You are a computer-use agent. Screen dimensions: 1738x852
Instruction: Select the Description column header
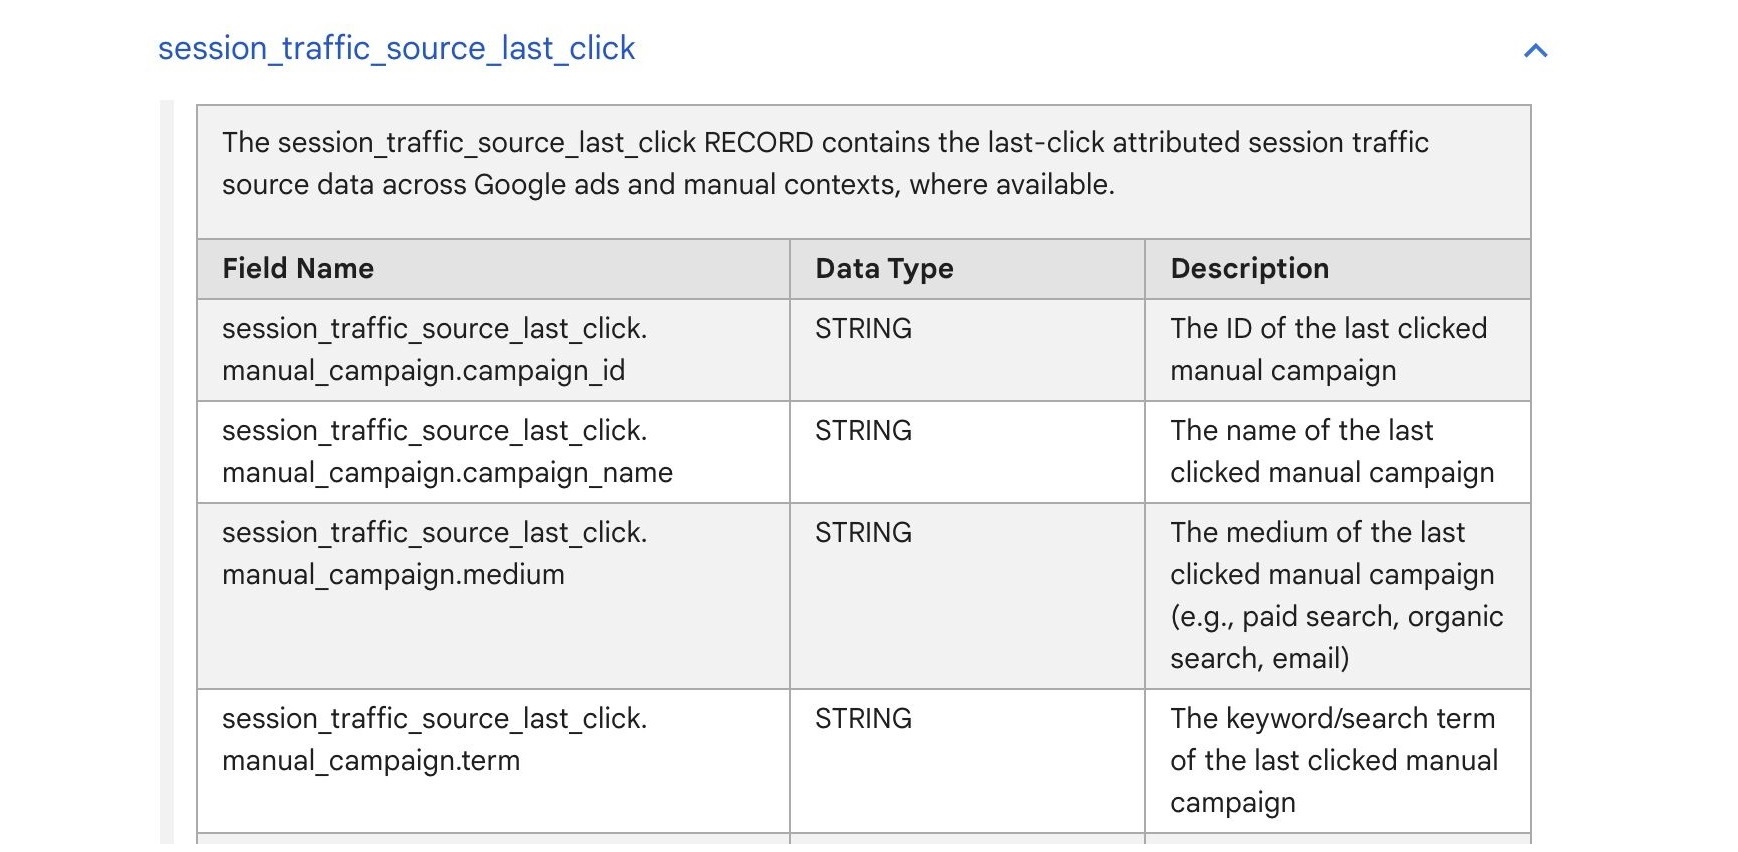tap(1249, 268)
